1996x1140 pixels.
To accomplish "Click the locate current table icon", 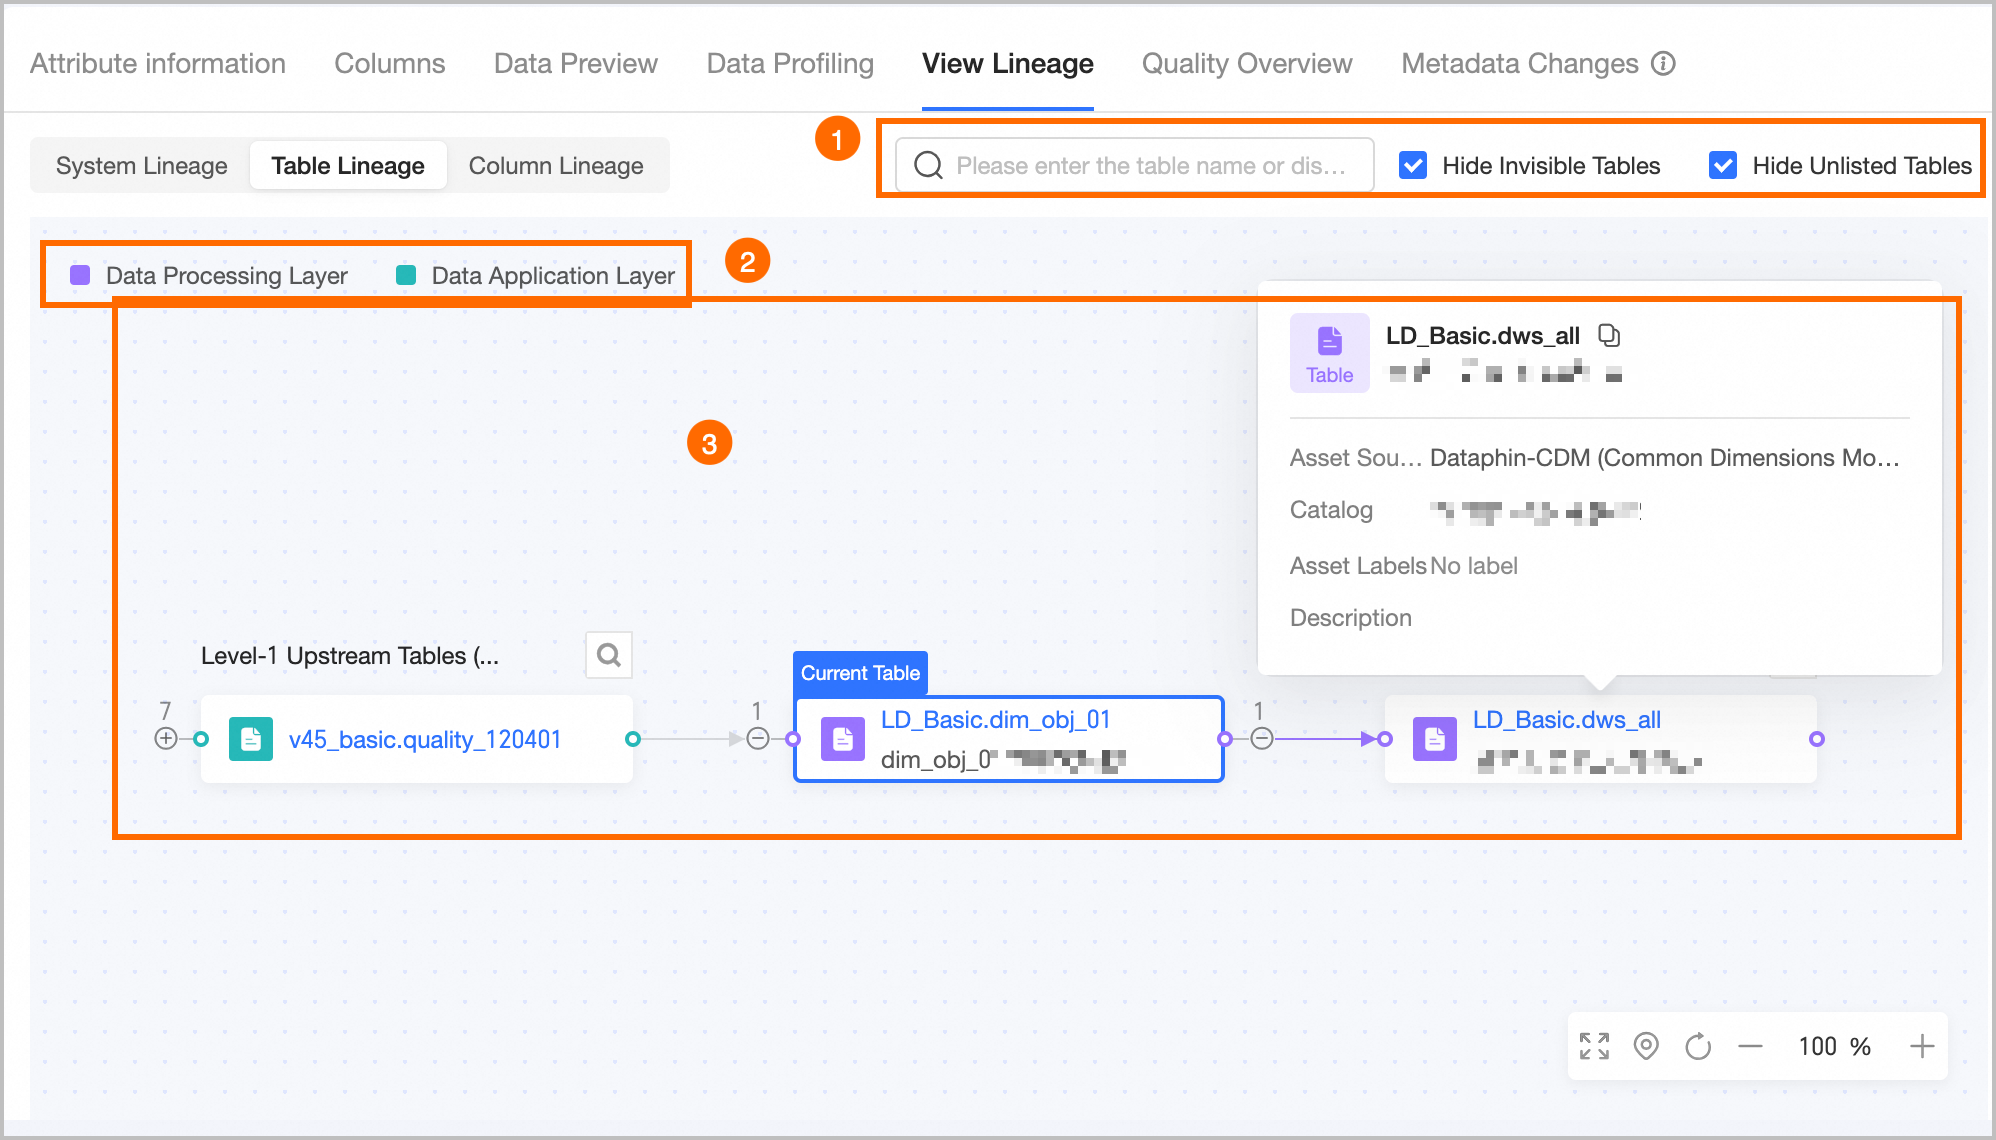I will click(x=1646, y=1046).
